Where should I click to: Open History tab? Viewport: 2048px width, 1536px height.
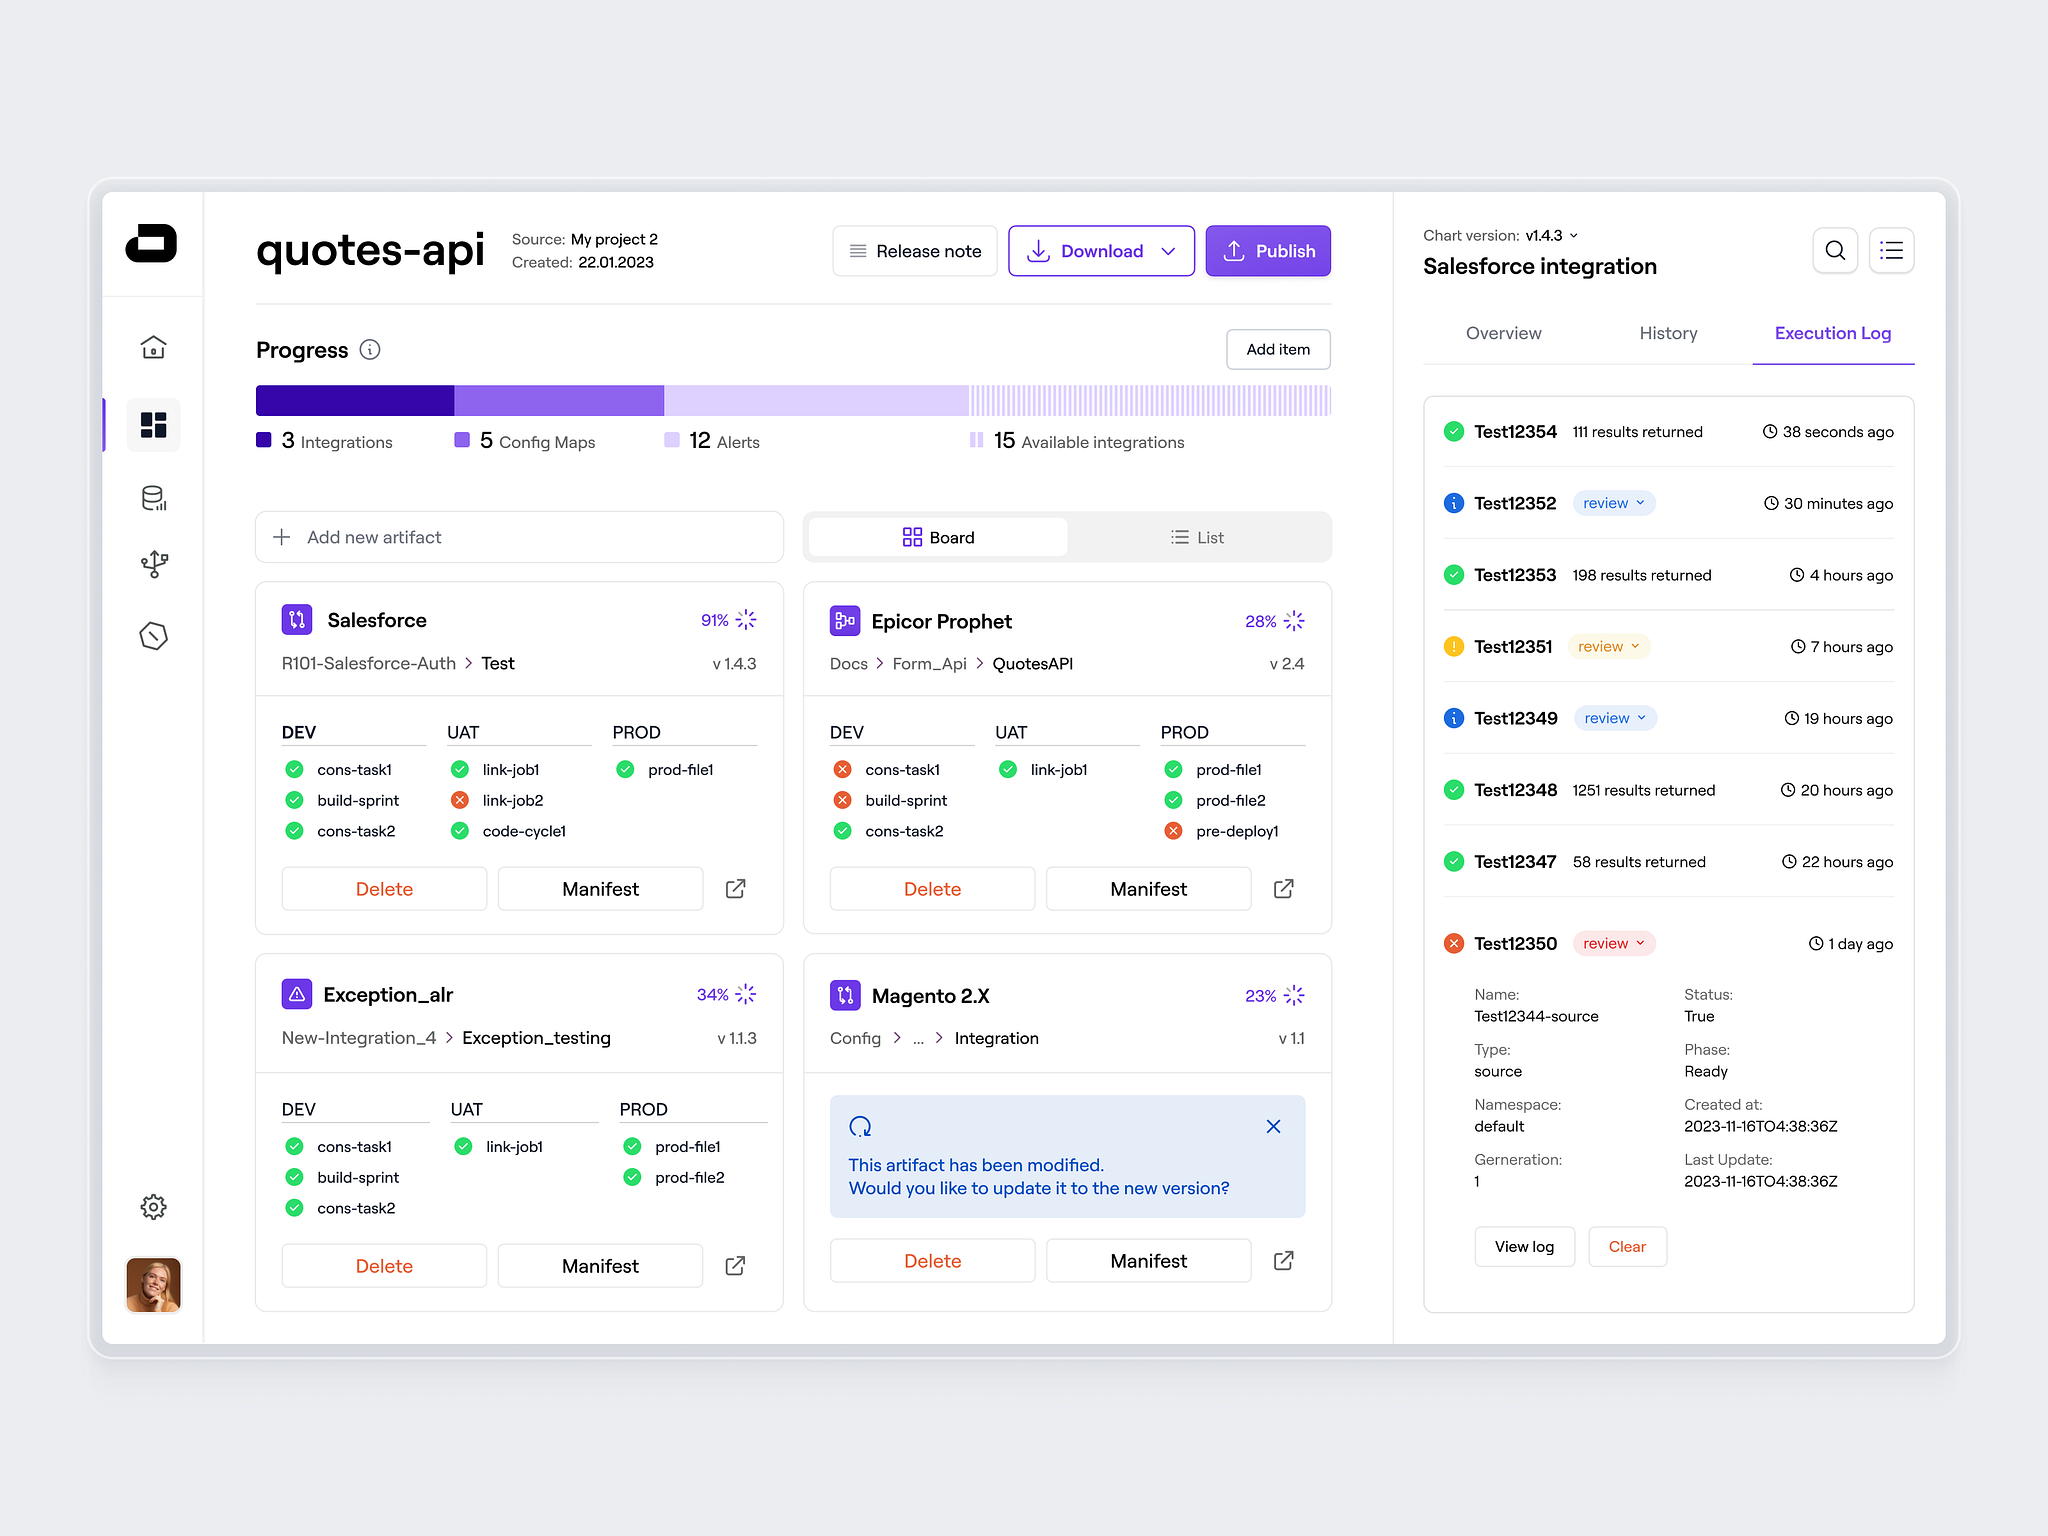(1668, 333)
